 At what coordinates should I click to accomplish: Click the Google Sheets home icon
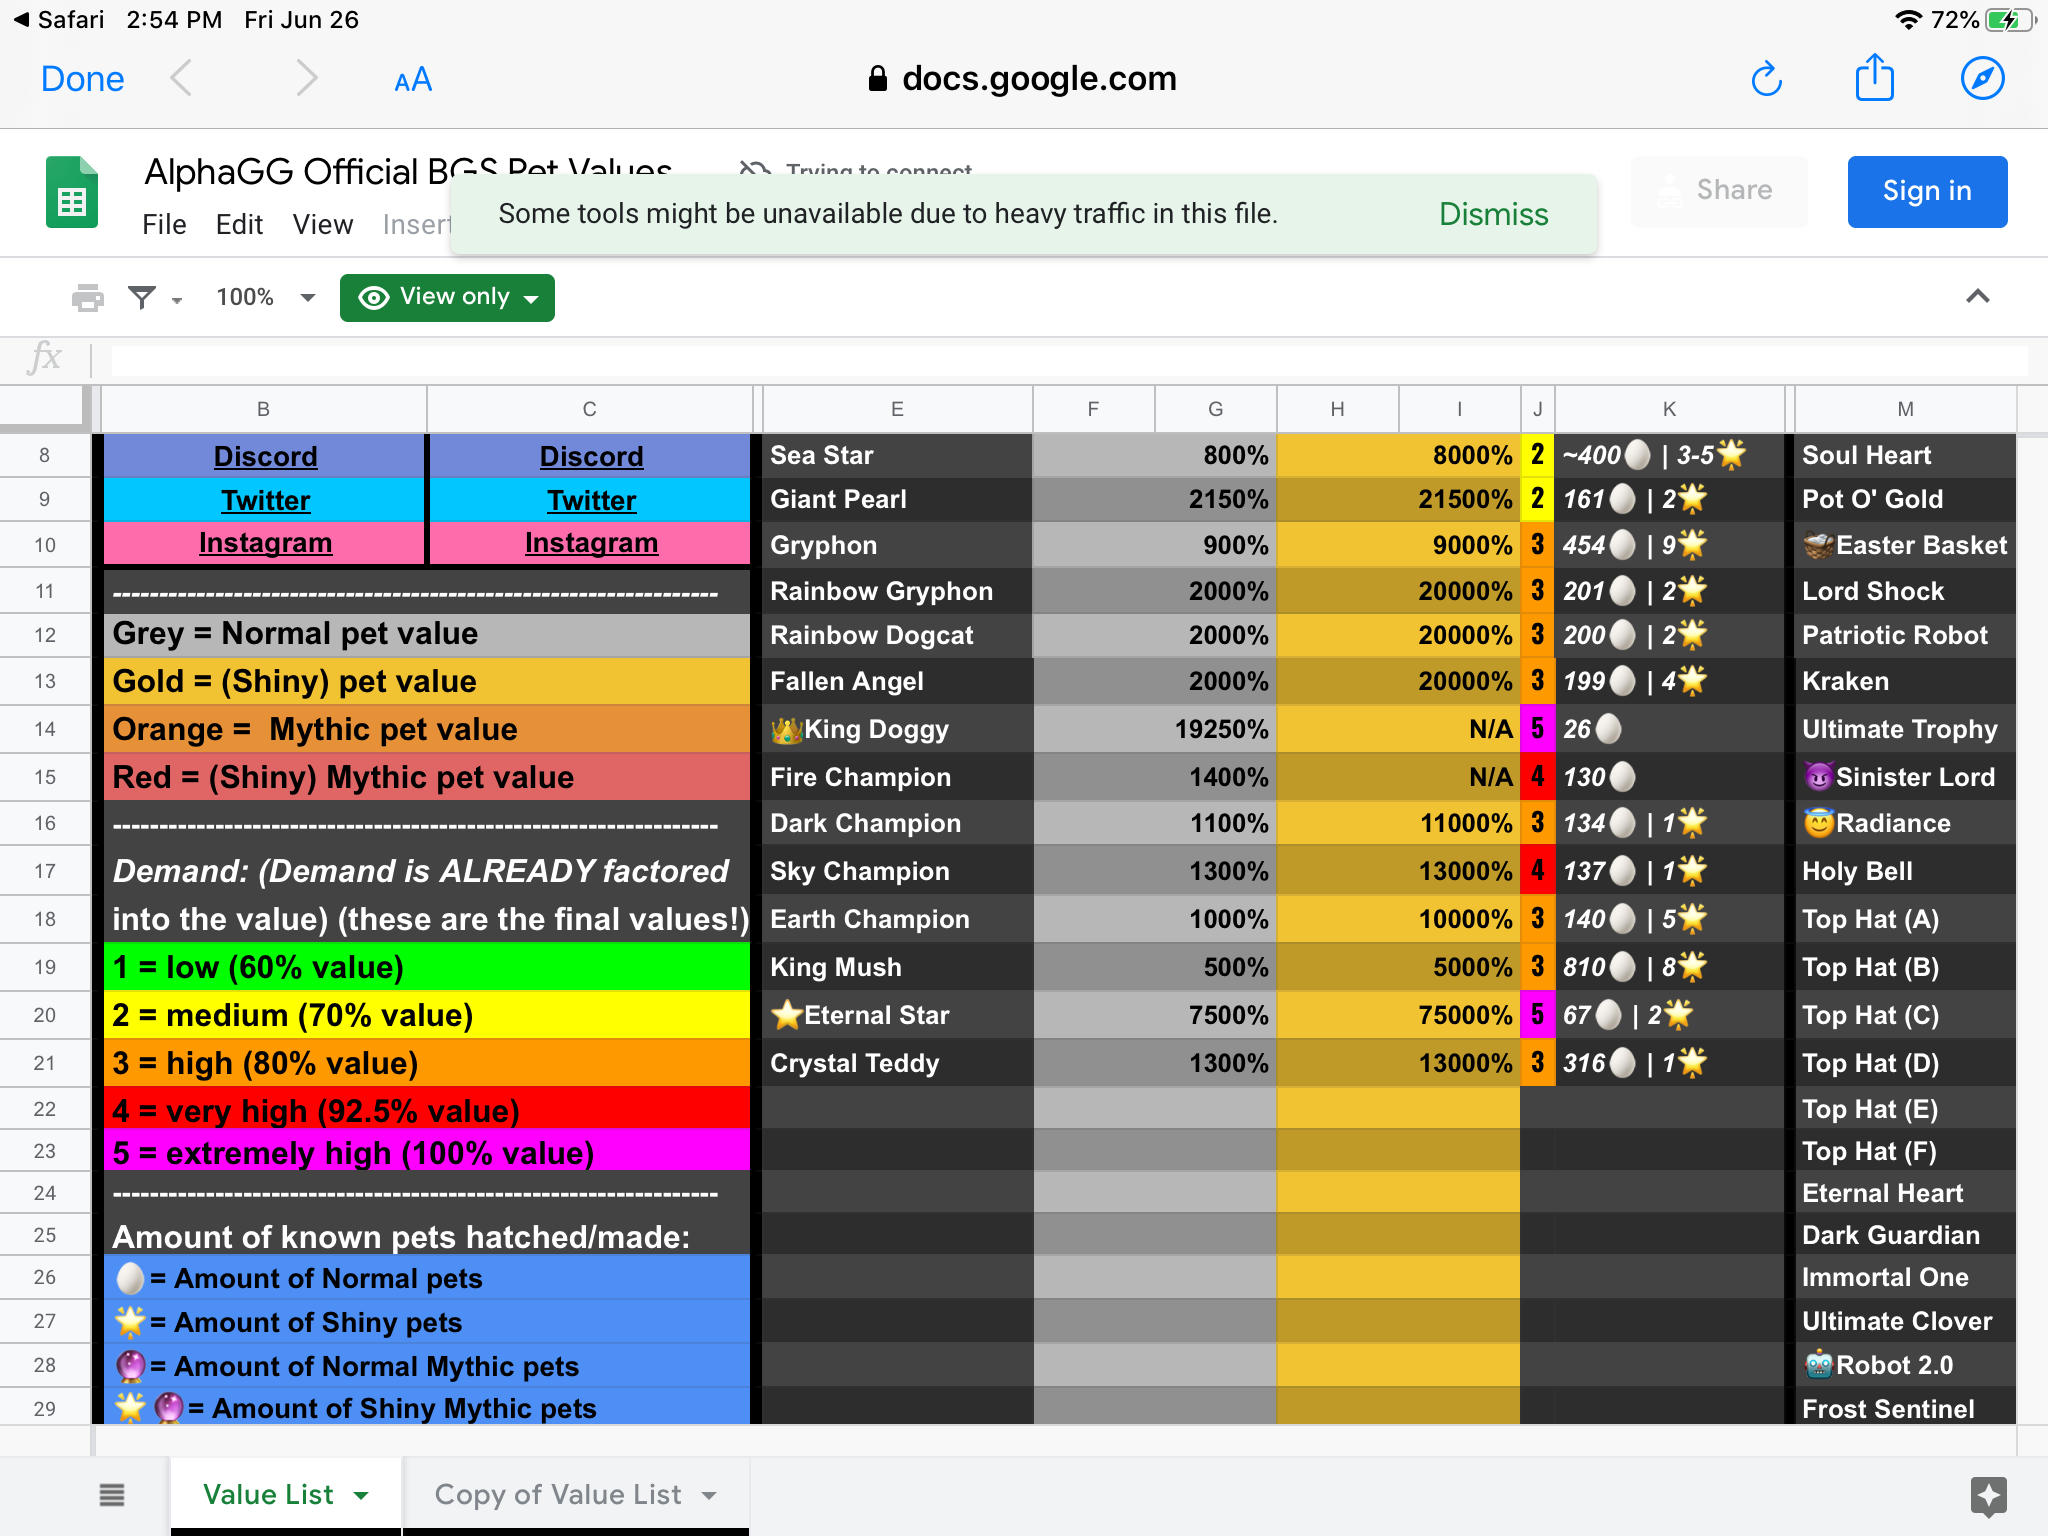72,193
